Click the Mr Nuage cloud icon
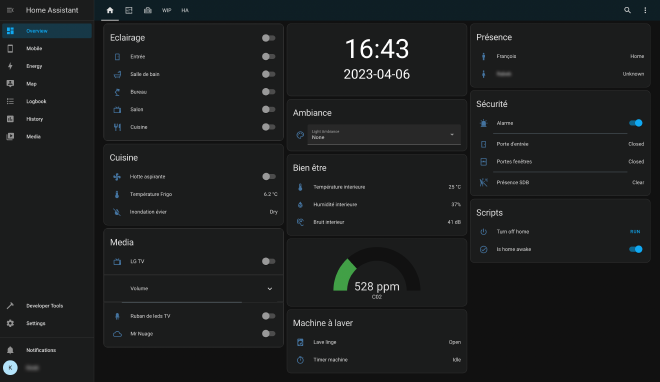The height and width of the screenshot is (382, 660). point(117,334)
